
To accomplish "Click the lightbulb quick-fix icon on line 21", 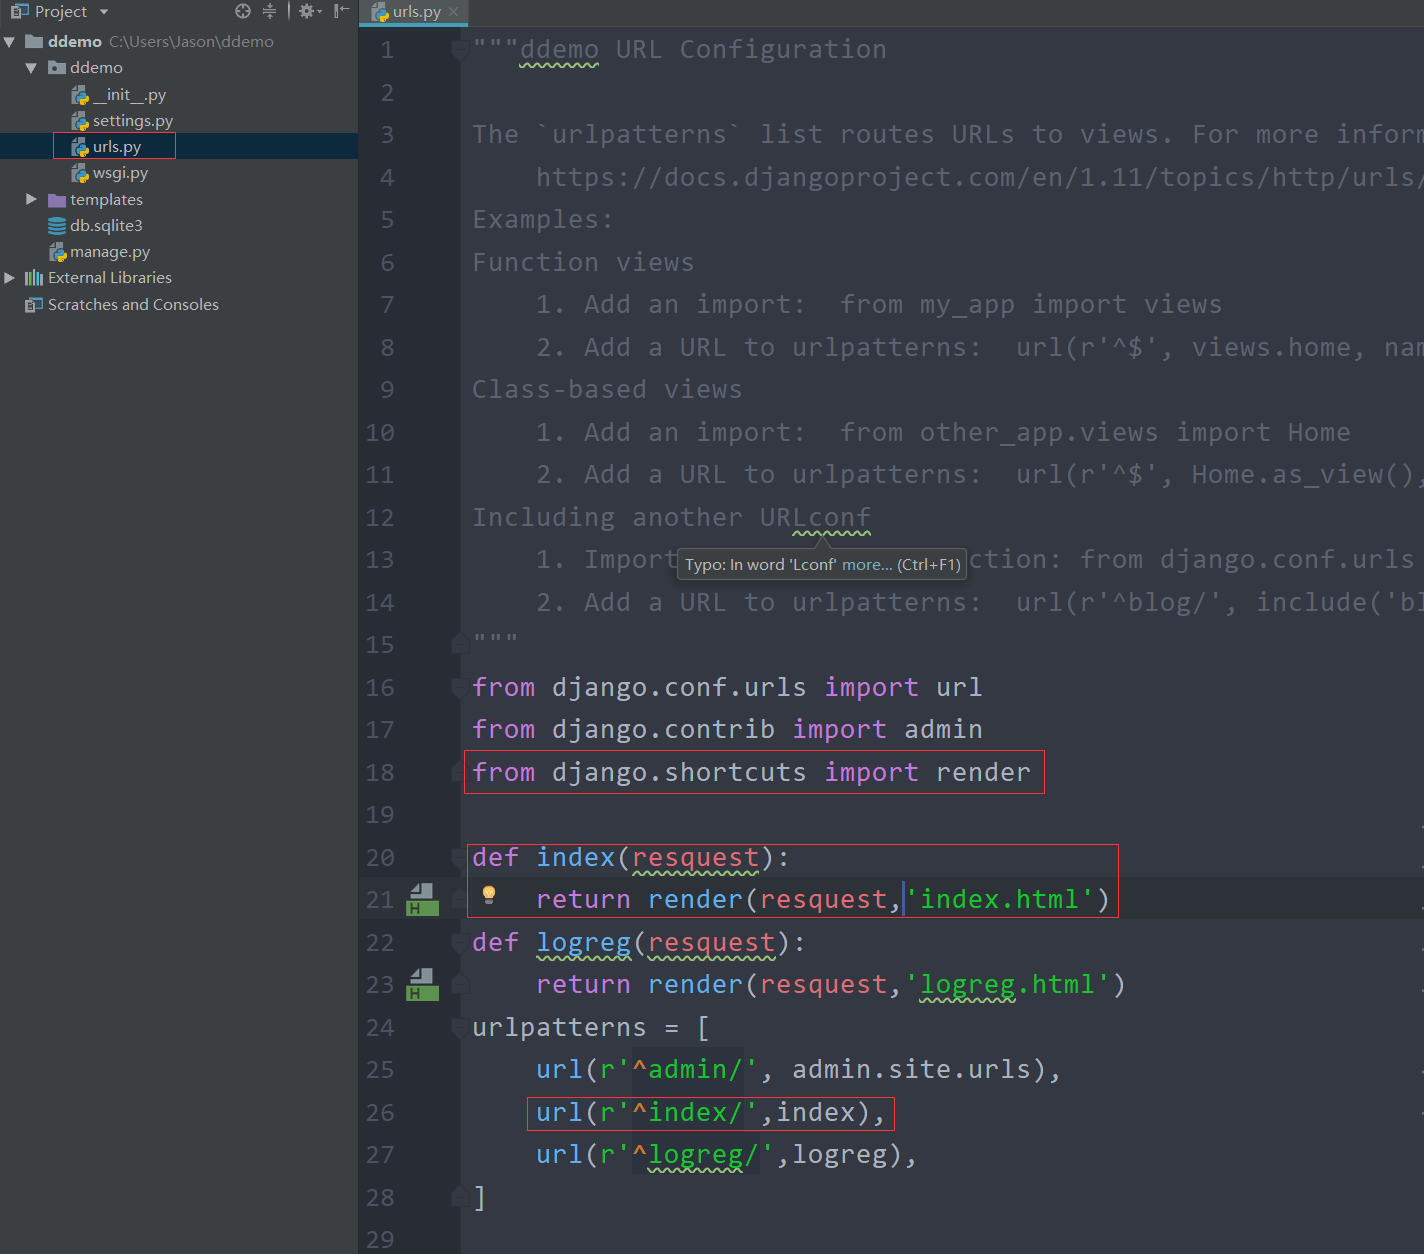I will (488, 894).
